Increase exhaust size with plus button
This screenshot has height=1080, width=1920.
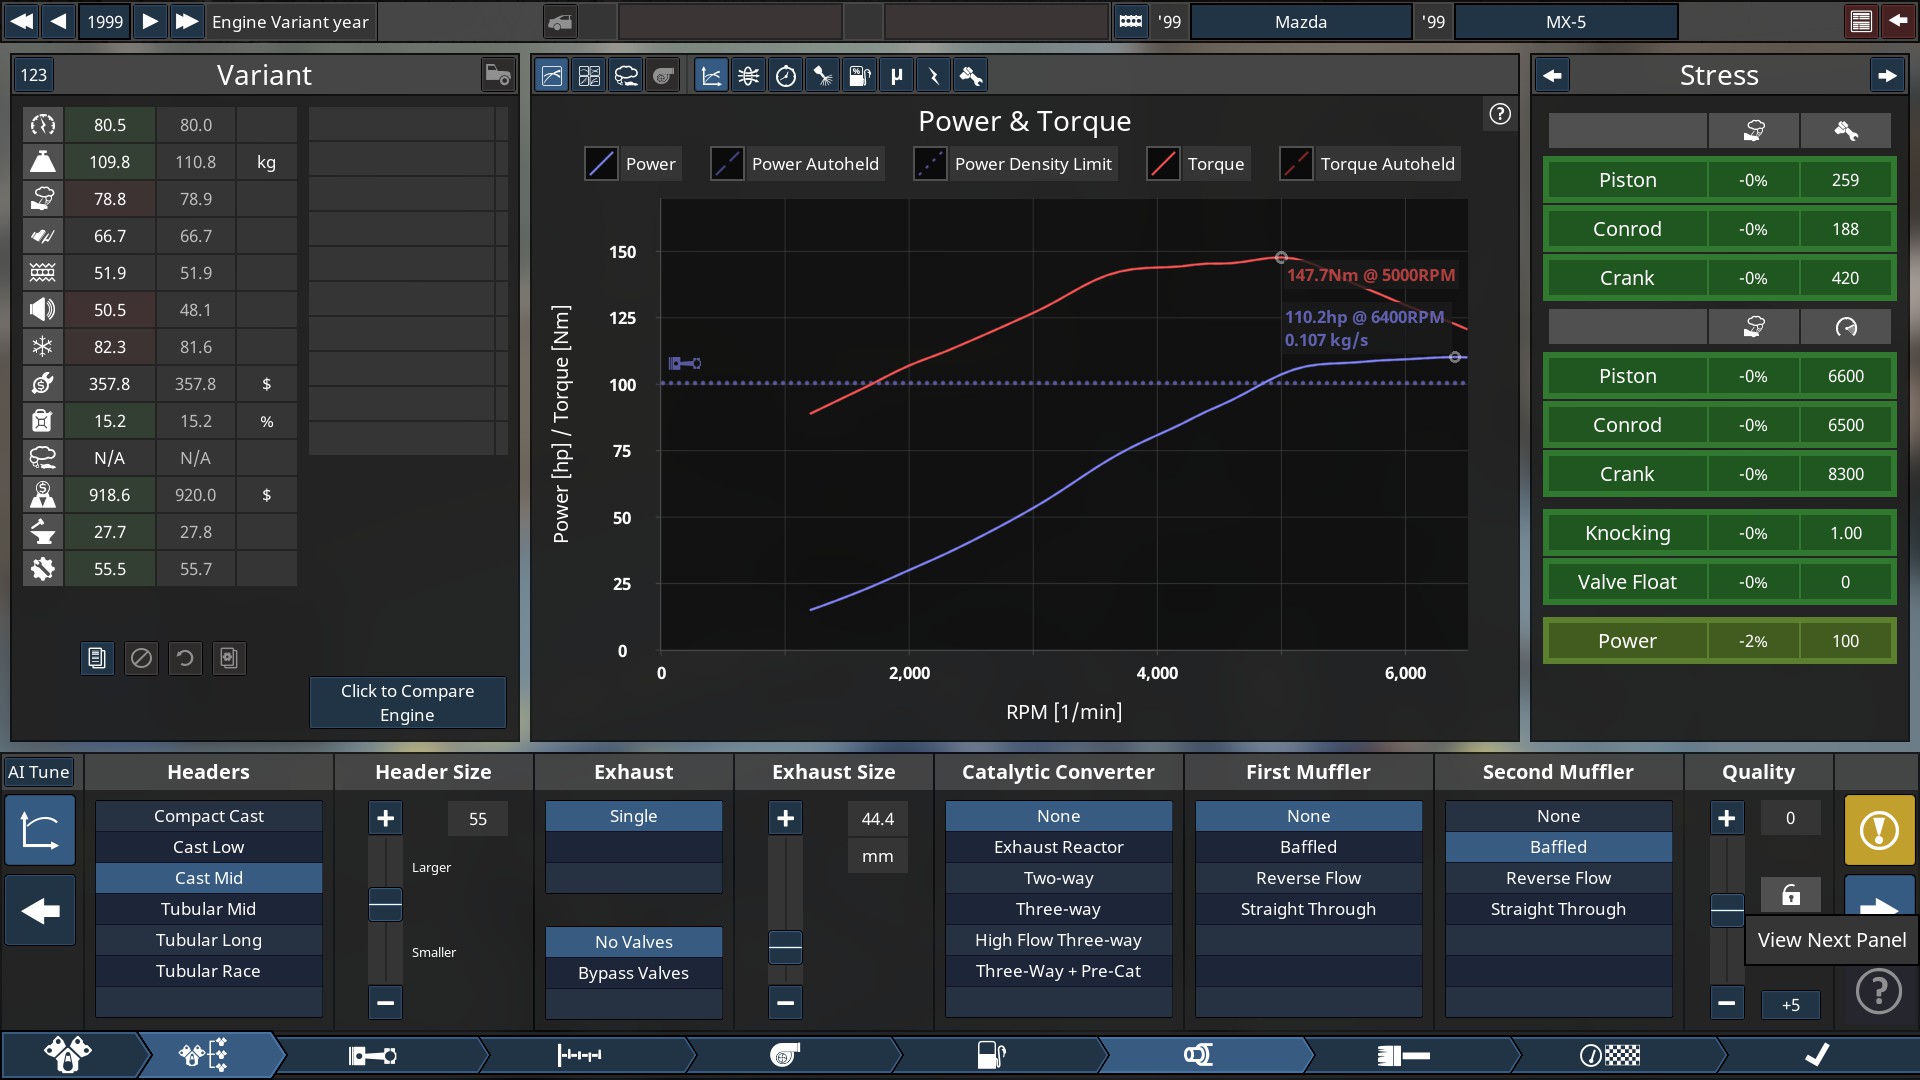[x=785, y=818]
